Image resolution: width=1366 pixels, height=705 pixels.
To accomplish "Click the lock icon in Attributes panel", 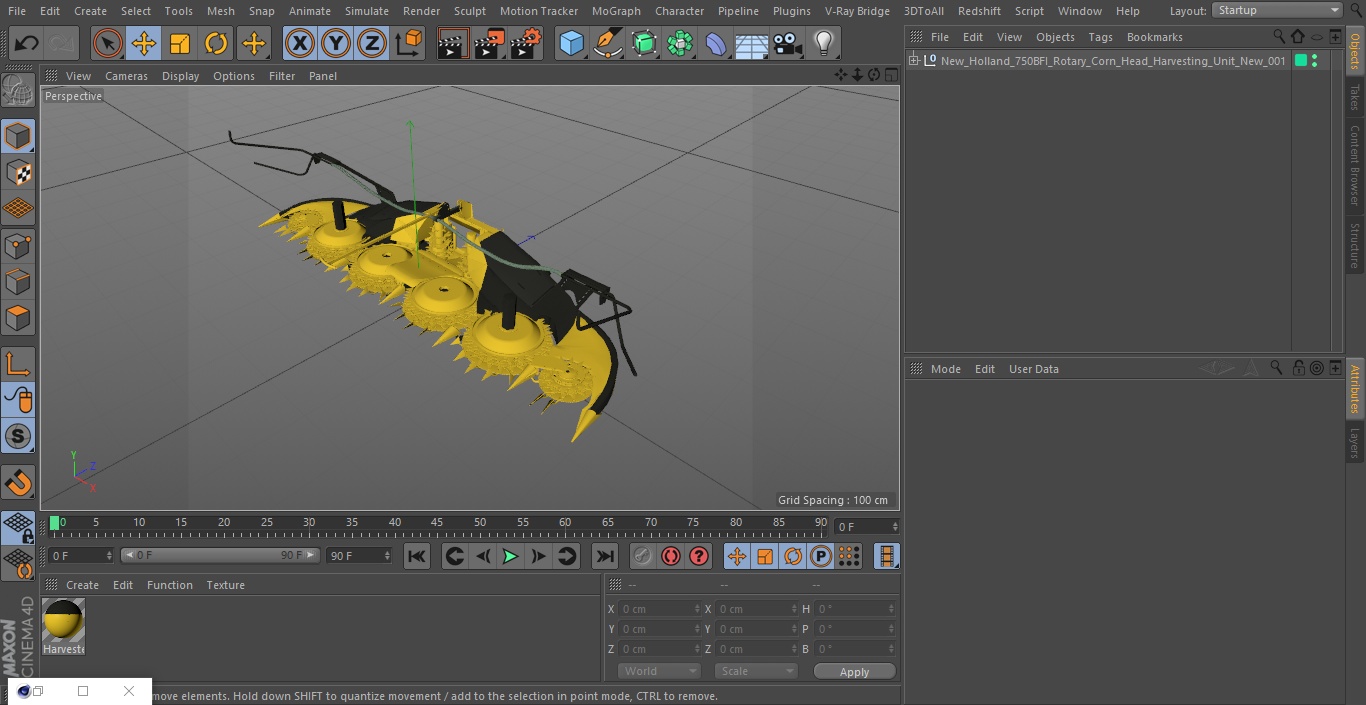I will pyautogui.click(x=1298, y=369).
